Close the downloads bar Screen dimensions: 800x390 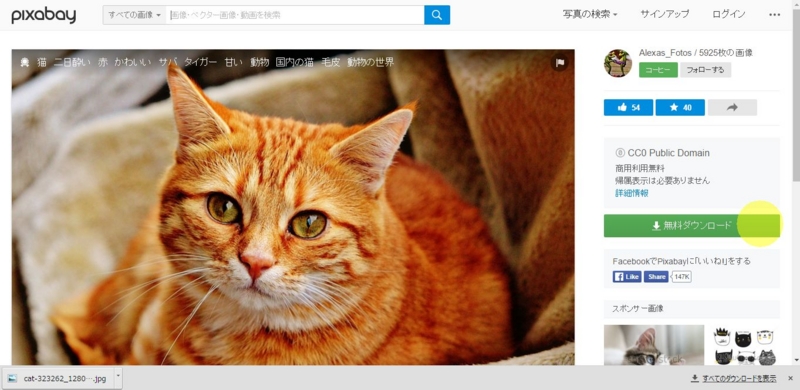[x=790, y=378]
